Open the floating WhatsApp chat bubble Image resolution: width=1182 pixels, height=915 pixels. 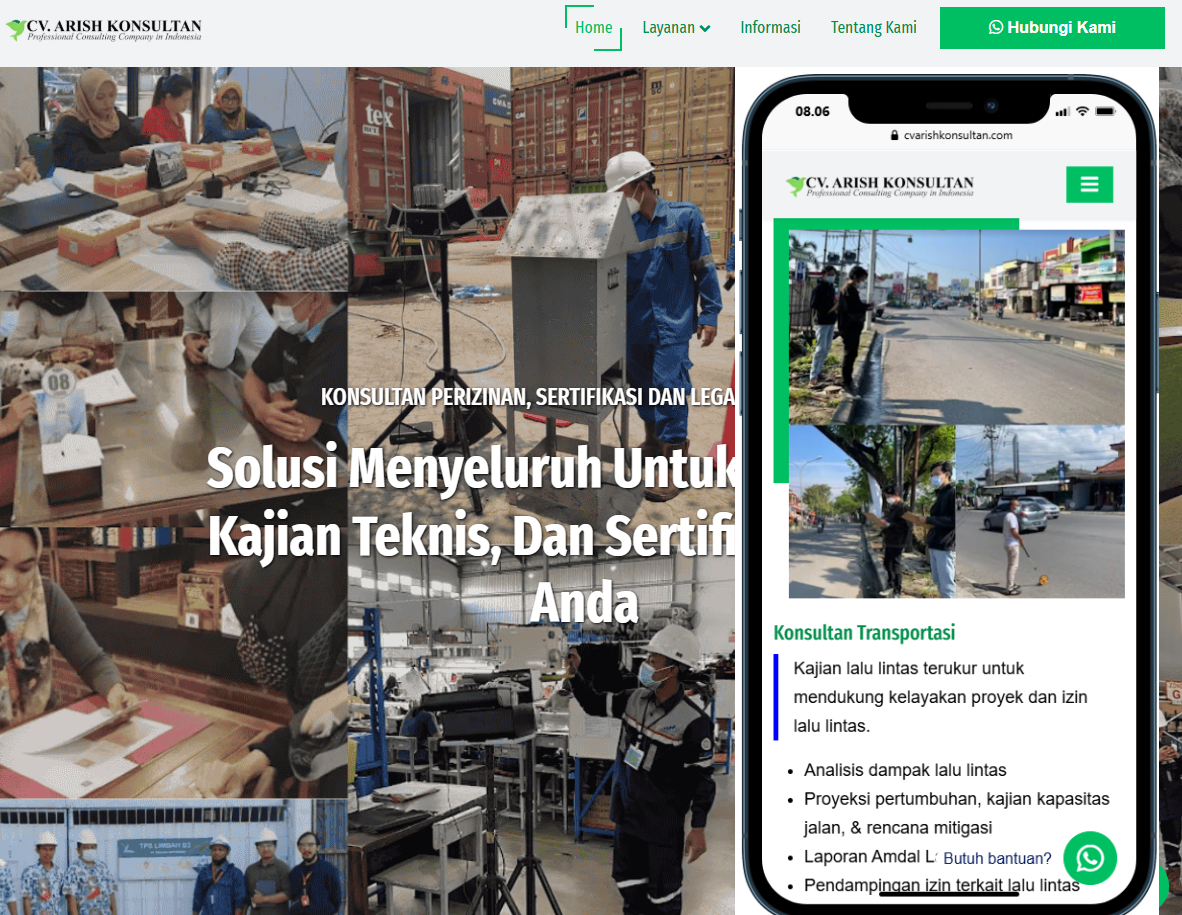[x=1089, y=858]
